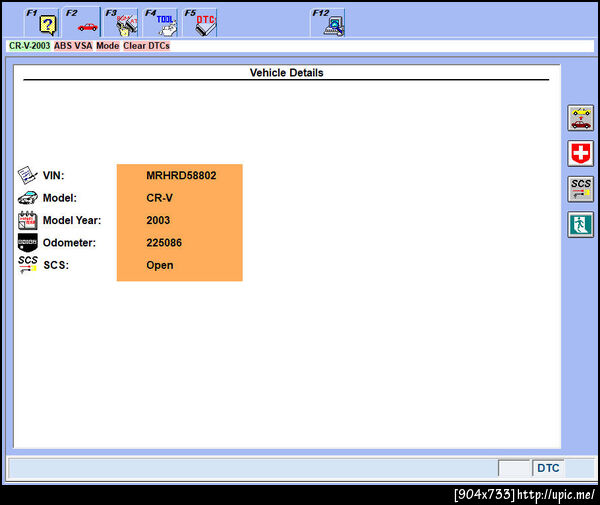The height and width of the screenshot is (505, 600).
Task: Open the F12 computer diagnostics icon
Action: click(328, 23)
